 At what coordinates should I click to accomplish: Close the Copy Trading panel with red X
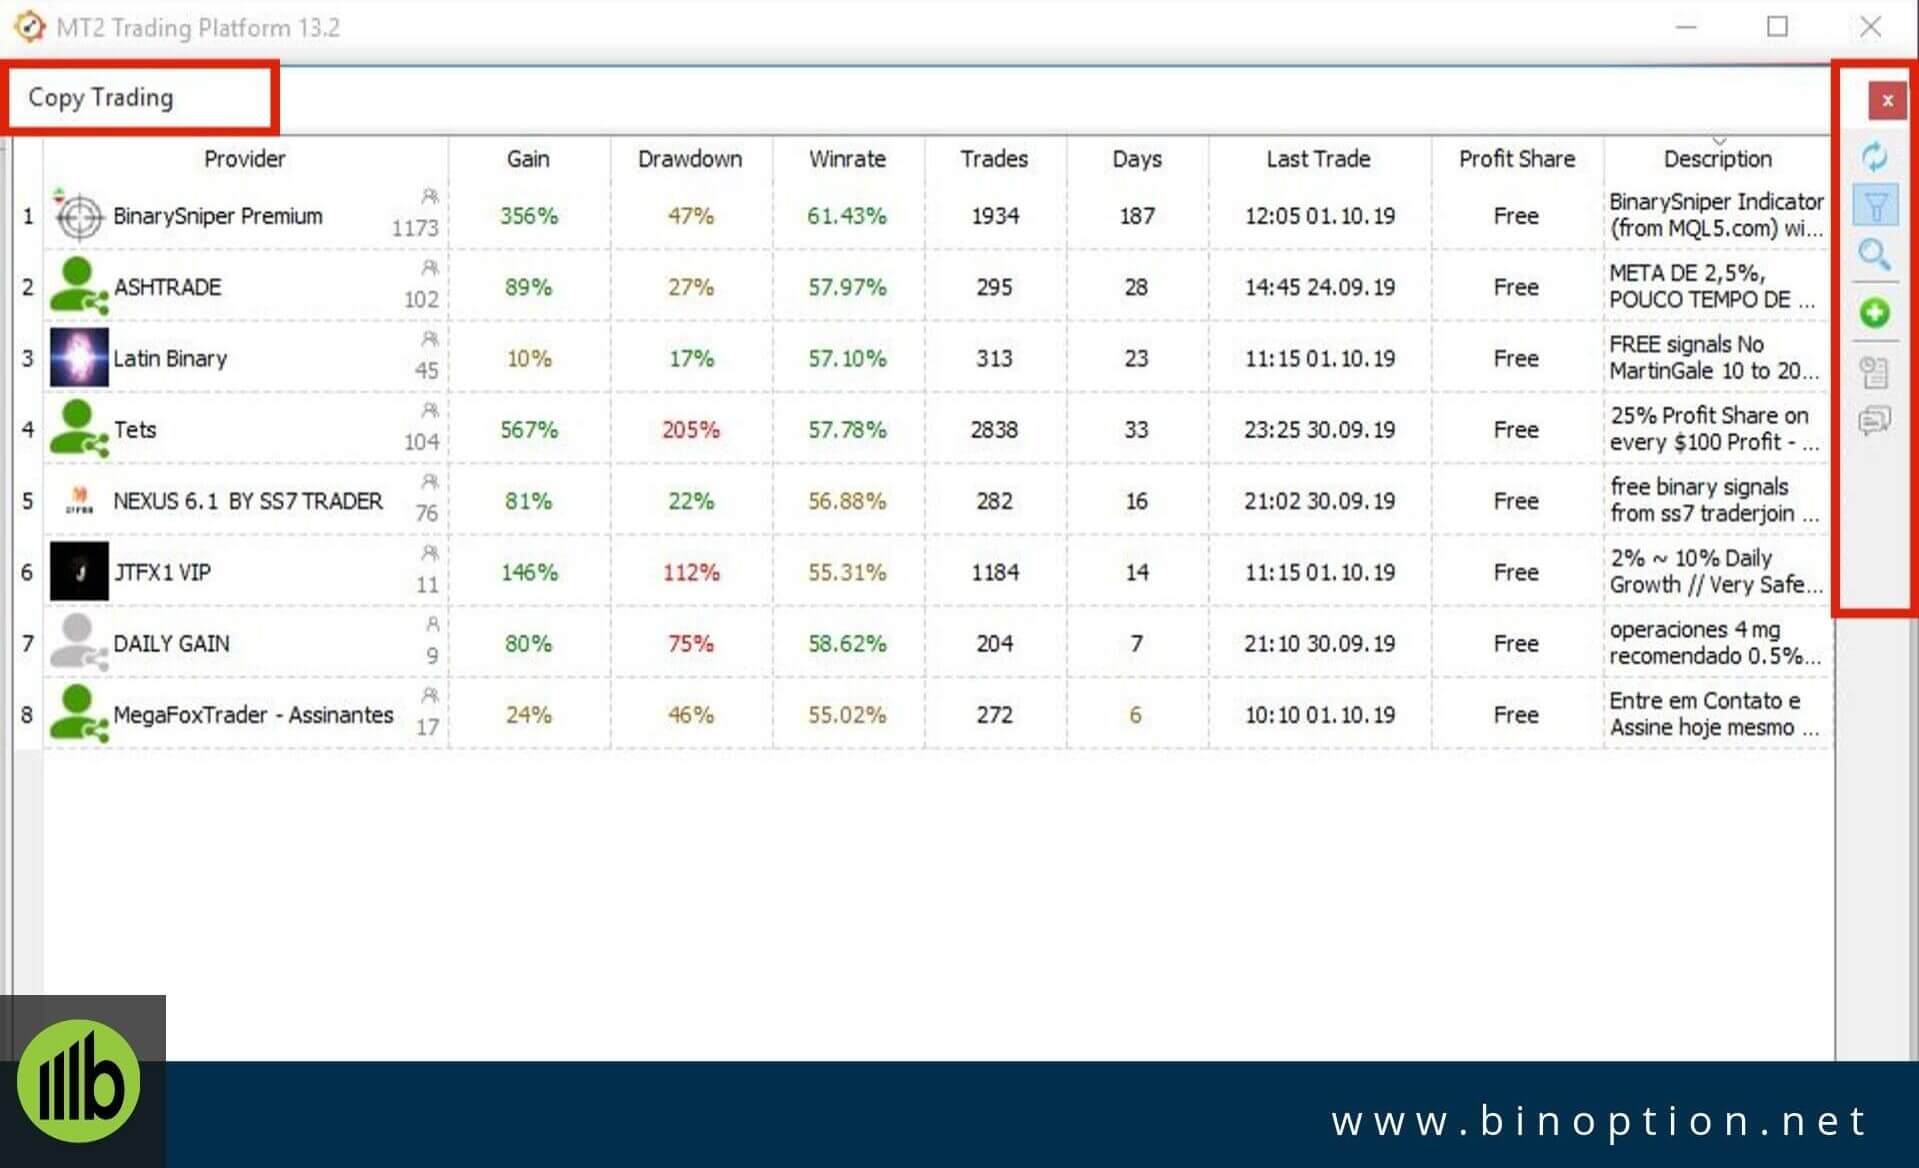[x=1887, y=100]
